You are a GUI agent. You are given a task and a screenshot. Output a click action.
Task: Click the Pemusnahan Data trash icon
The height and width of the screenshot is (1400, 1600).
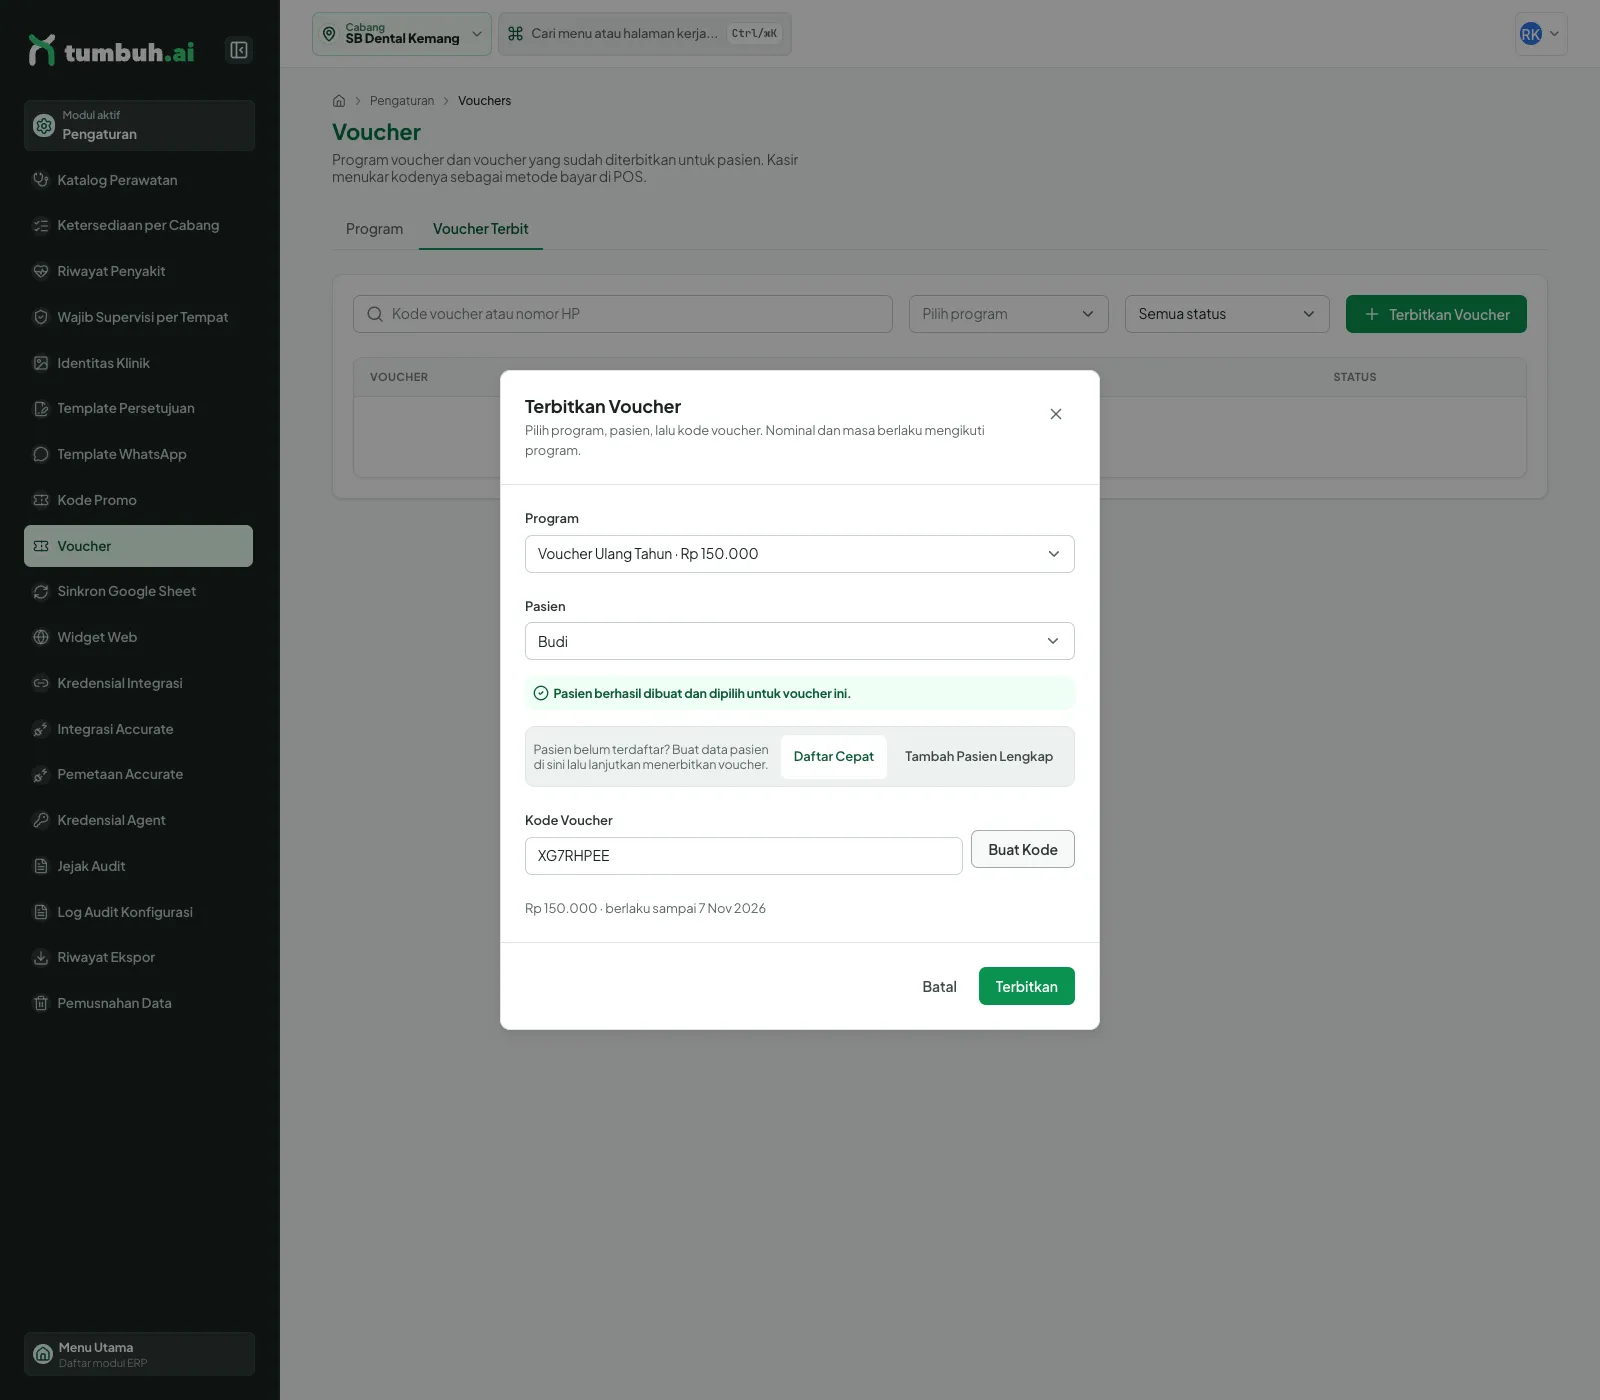[x=41, y=1003]
